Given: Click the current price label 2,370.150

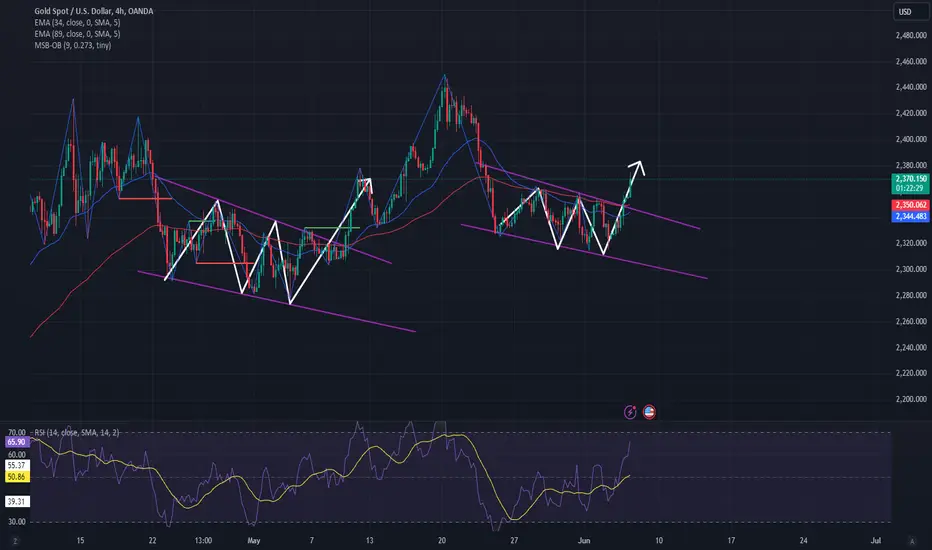Looking at the screenshot, I should [911, 179].
